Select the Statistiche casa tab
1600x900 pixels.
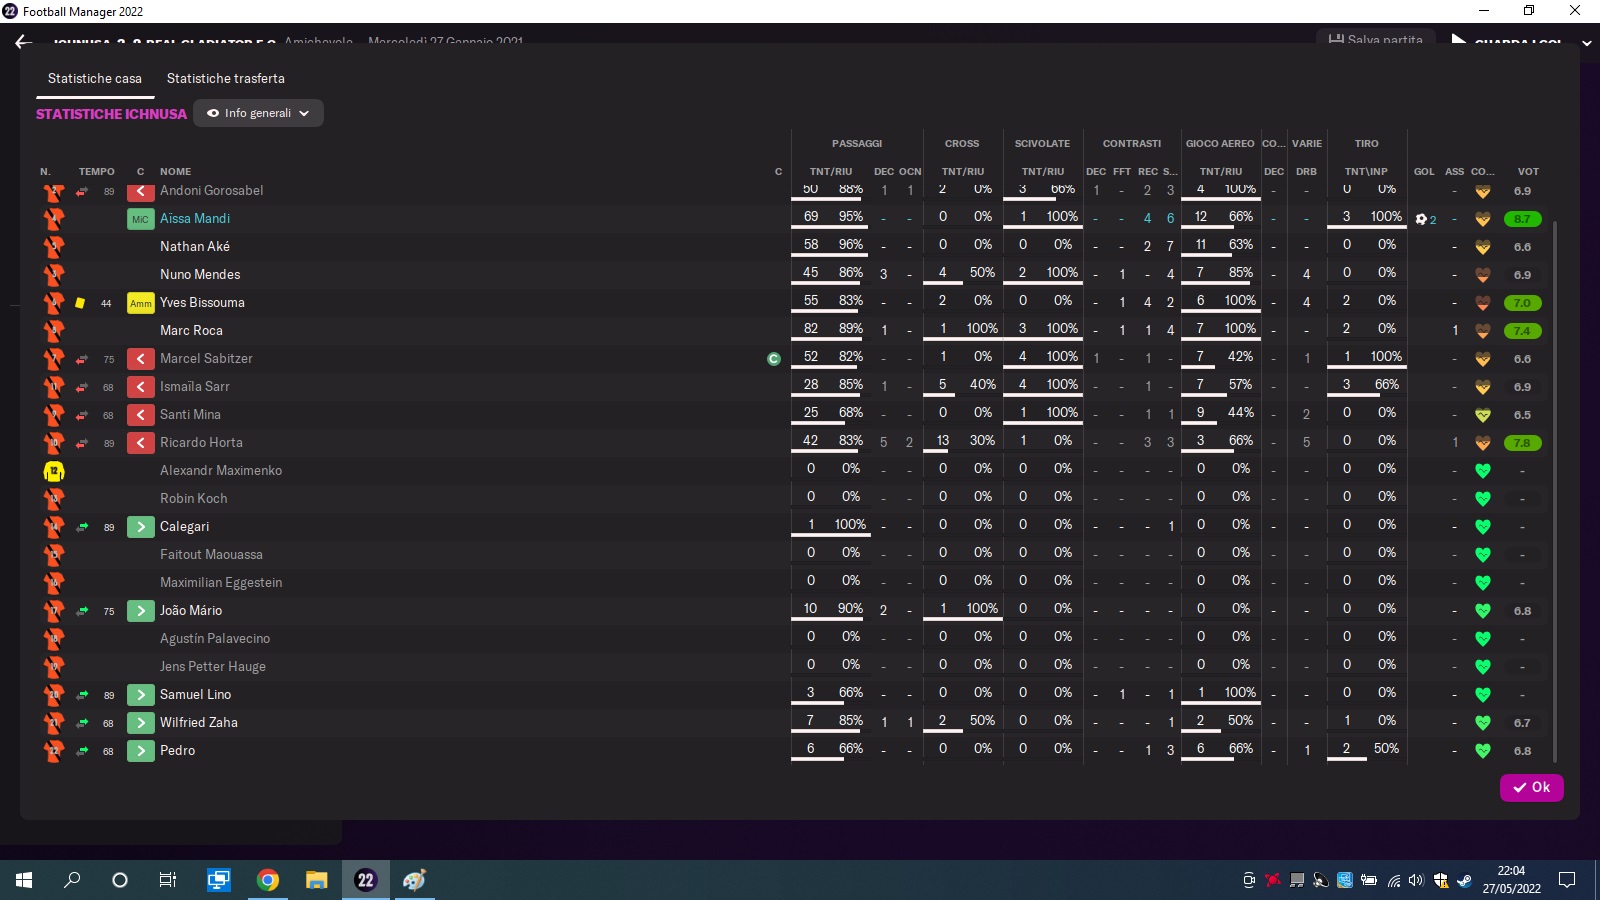point(95,78)
